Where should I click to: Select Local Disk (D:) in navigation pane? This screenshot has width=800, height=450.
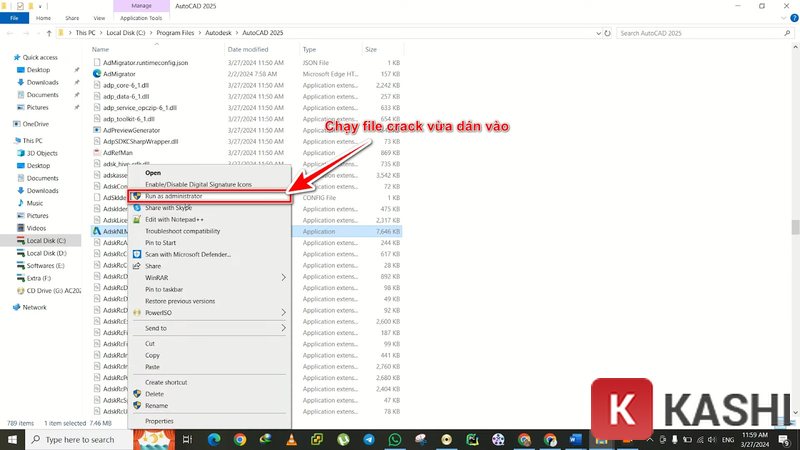click(x=46, y=253)
